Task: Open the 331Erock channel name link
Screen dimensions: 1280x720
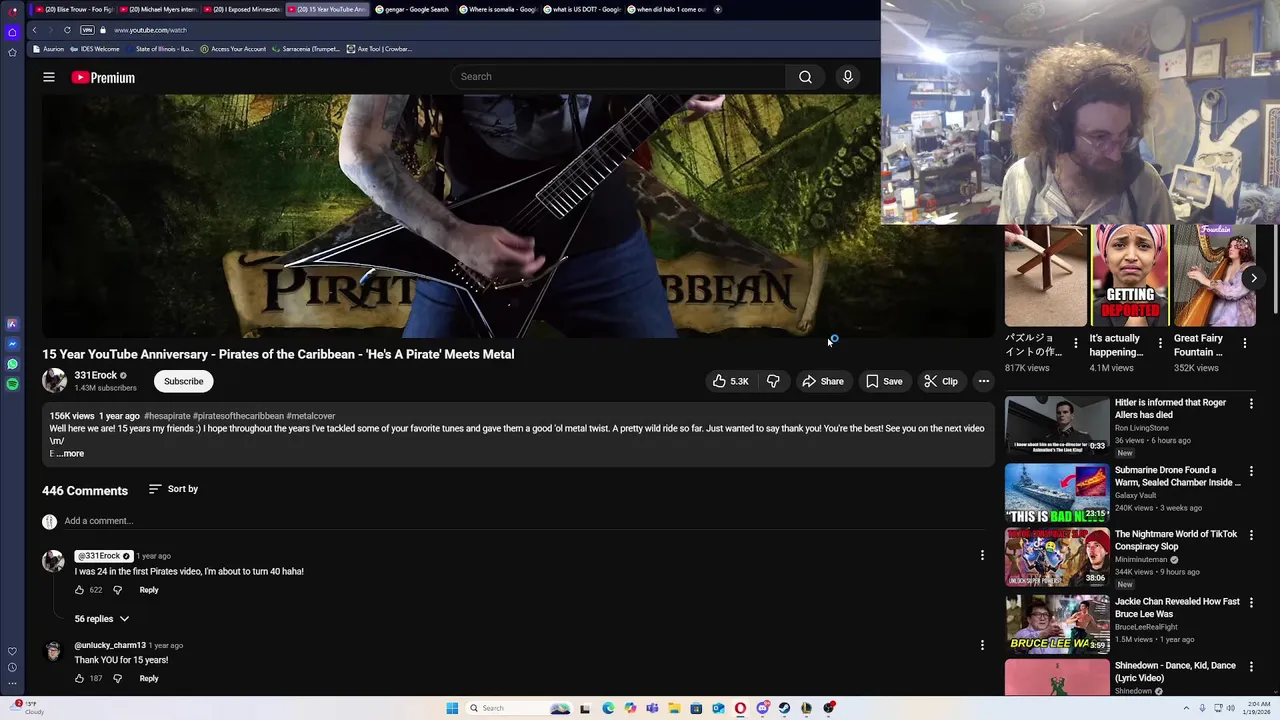Action: click(96, 375)
